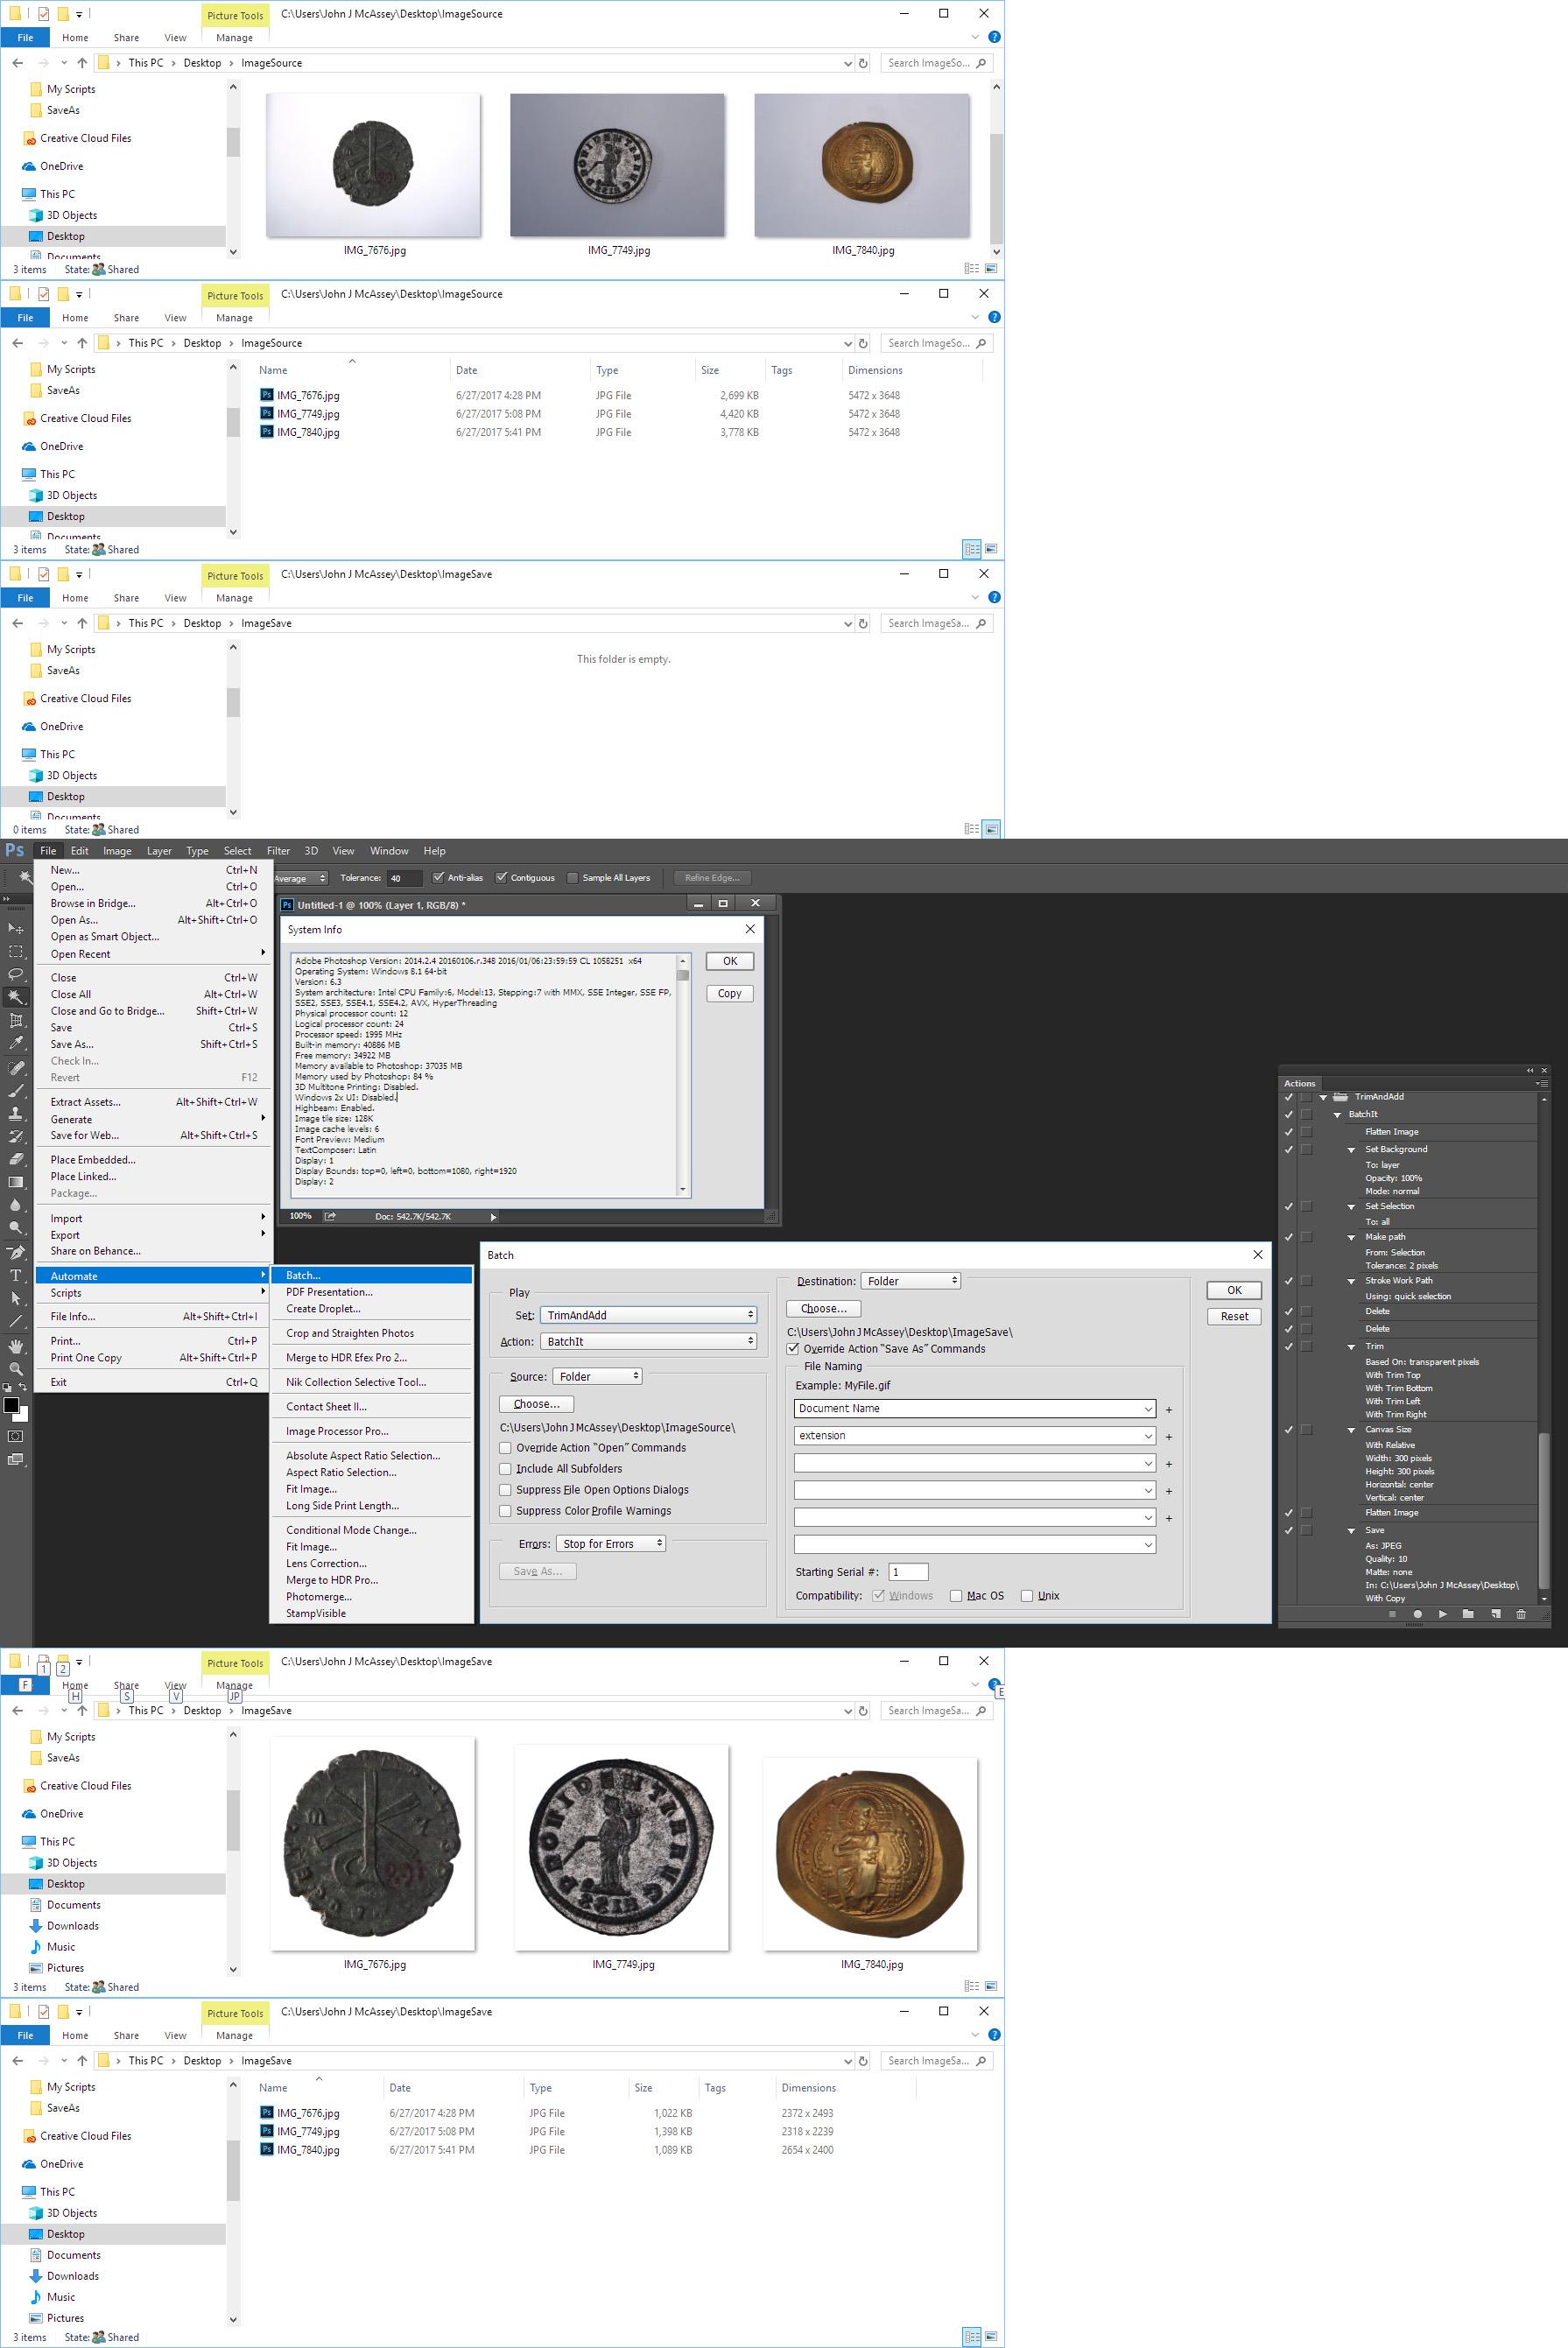Click Reset in the Batch dialog
Image resolution: width=1568 pixels, height=2348 pixels.
(x=1234, y=1316)
